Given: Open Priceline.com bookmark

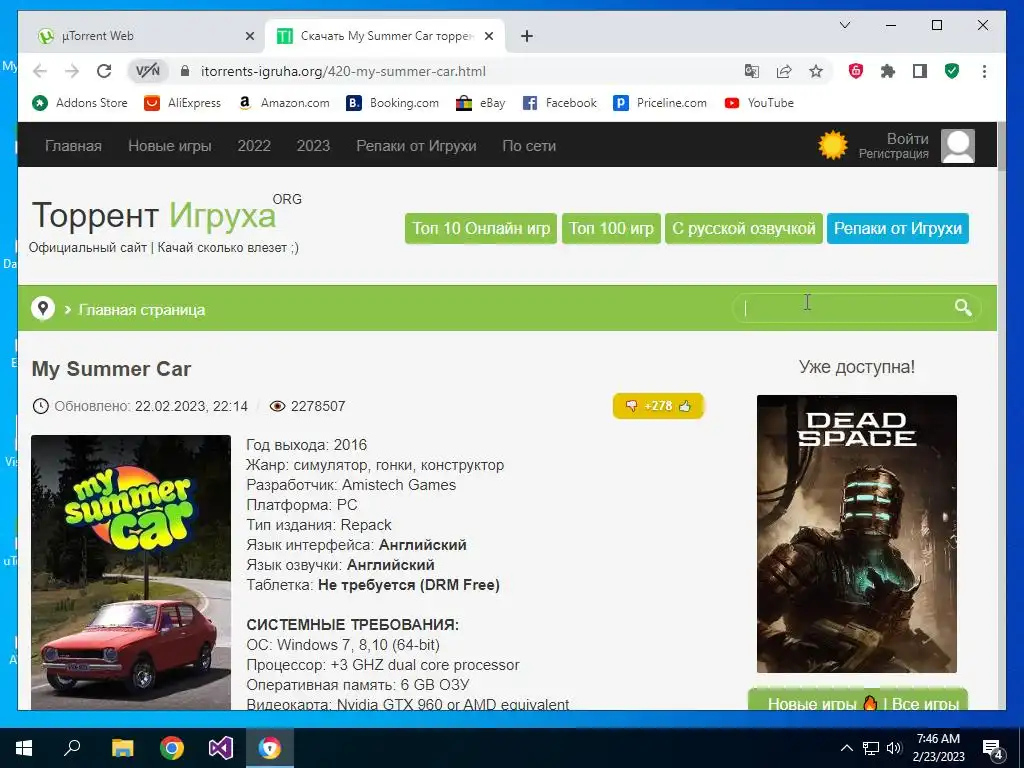Looking at the screenshot, I should point(660,103).
